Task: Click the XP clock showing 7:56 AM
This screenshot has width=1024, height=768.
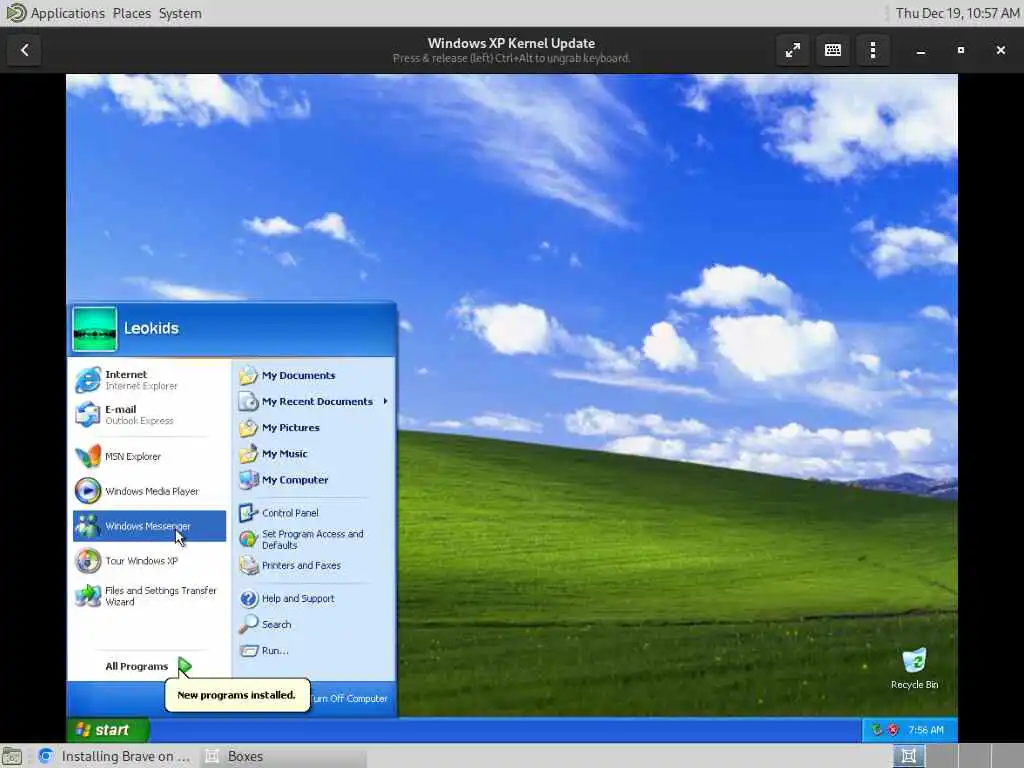Action: tap(926, 730)
